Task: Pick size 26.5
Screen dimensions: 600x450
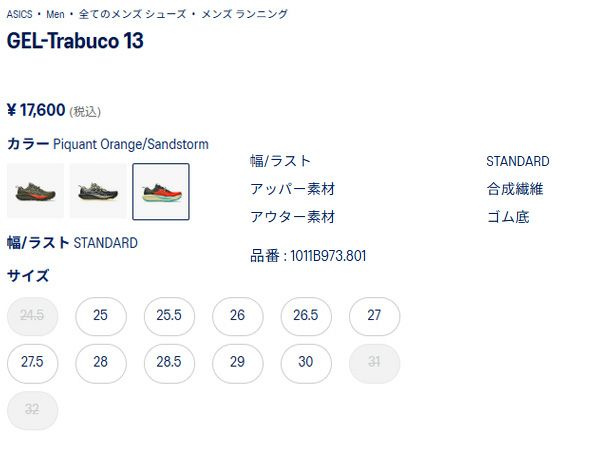Action: click(306, 316)
